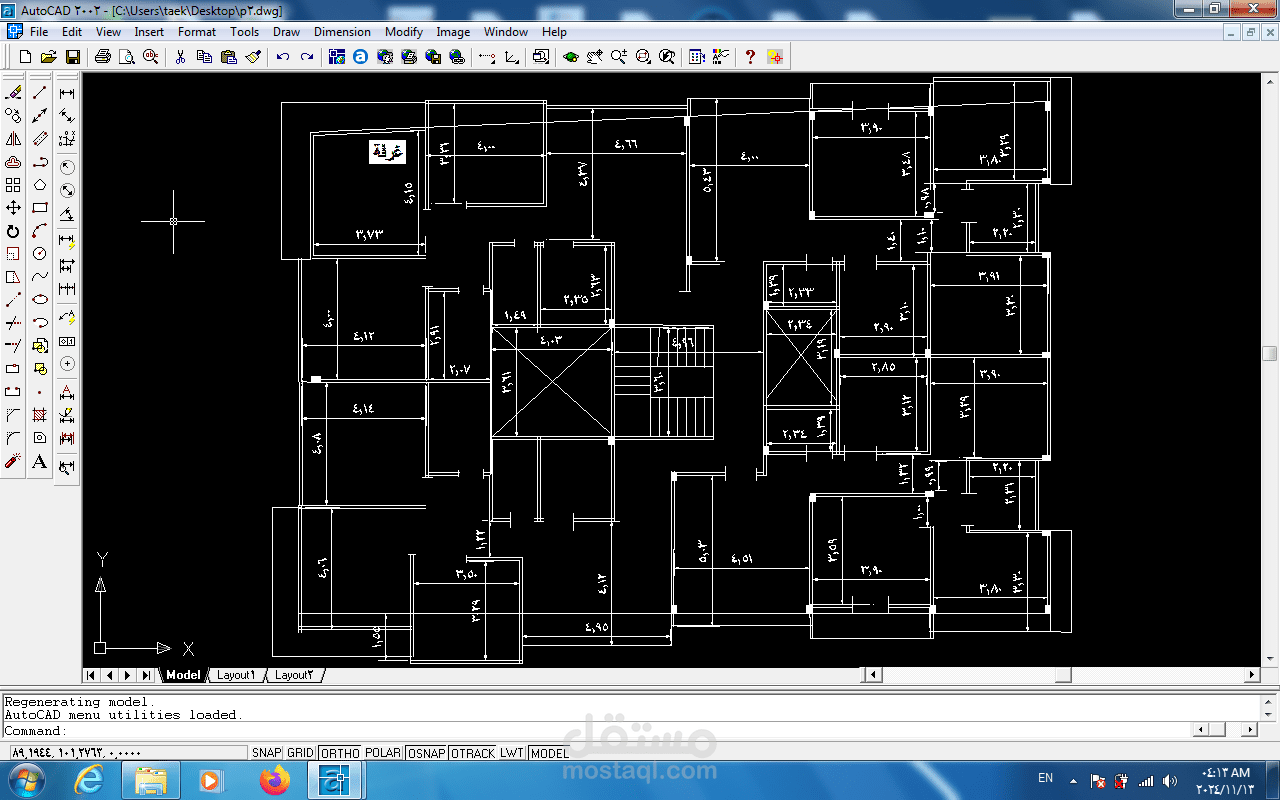Click the coordinates readout in the status bar
Screen dimensions: 1280x800
(x=127, y=753)
